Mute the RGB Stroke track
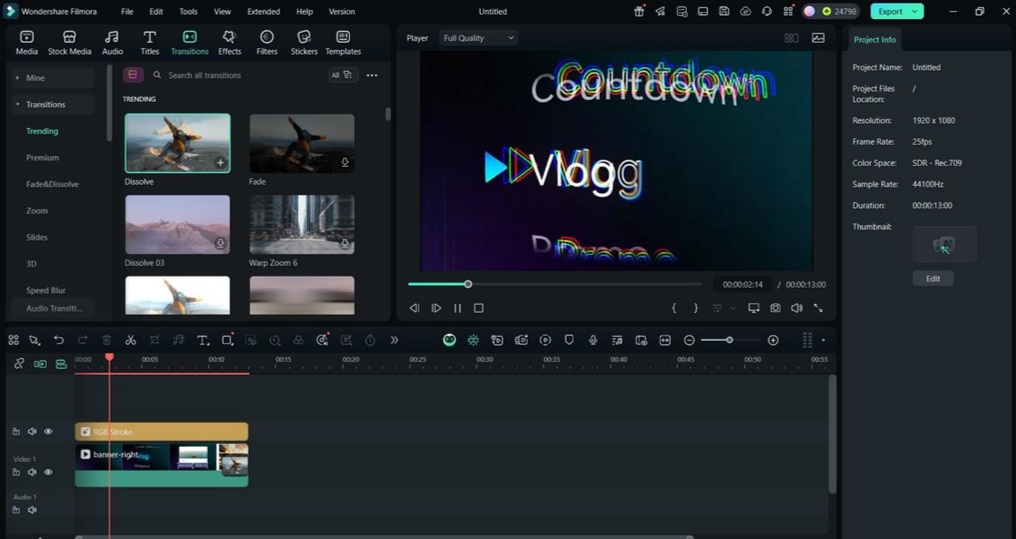Viewport: 1016px width, 539px height. click(32, 431)
